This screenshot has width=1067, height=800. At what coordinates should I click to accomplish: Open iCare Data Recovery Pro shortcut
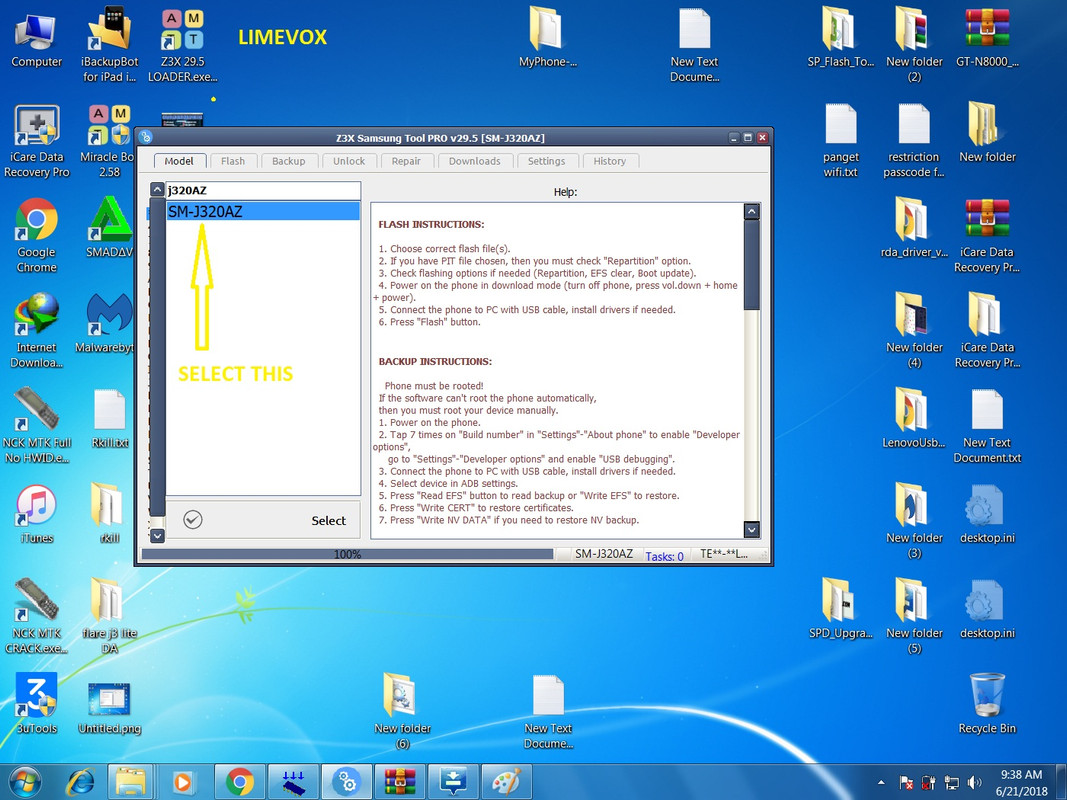pos(37,141)
